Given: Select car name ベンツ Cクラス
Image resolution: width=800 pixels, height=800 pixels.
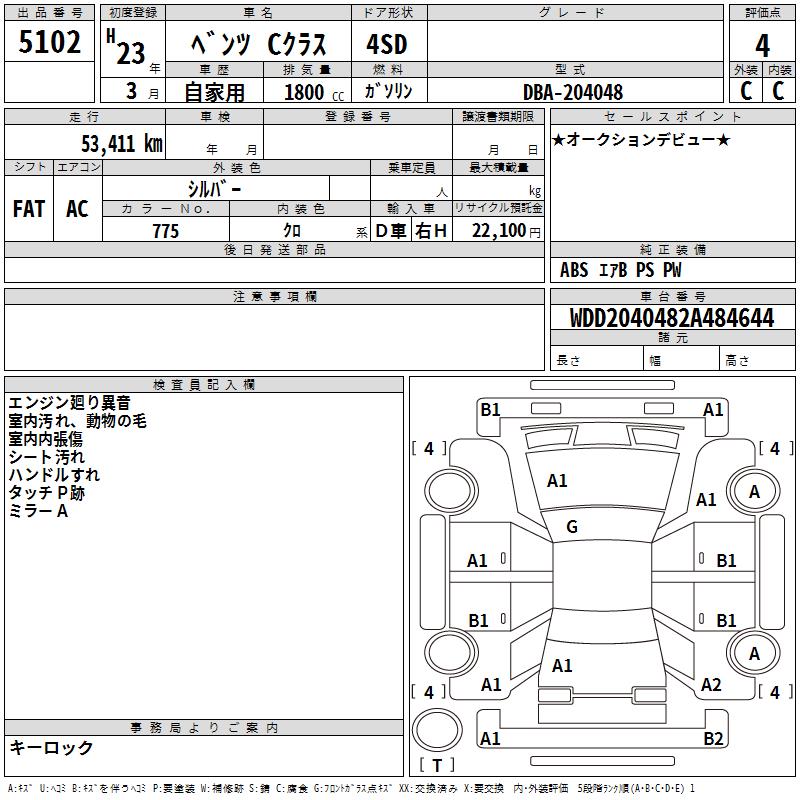Looking at the screenshot, I should click(258, 44).
